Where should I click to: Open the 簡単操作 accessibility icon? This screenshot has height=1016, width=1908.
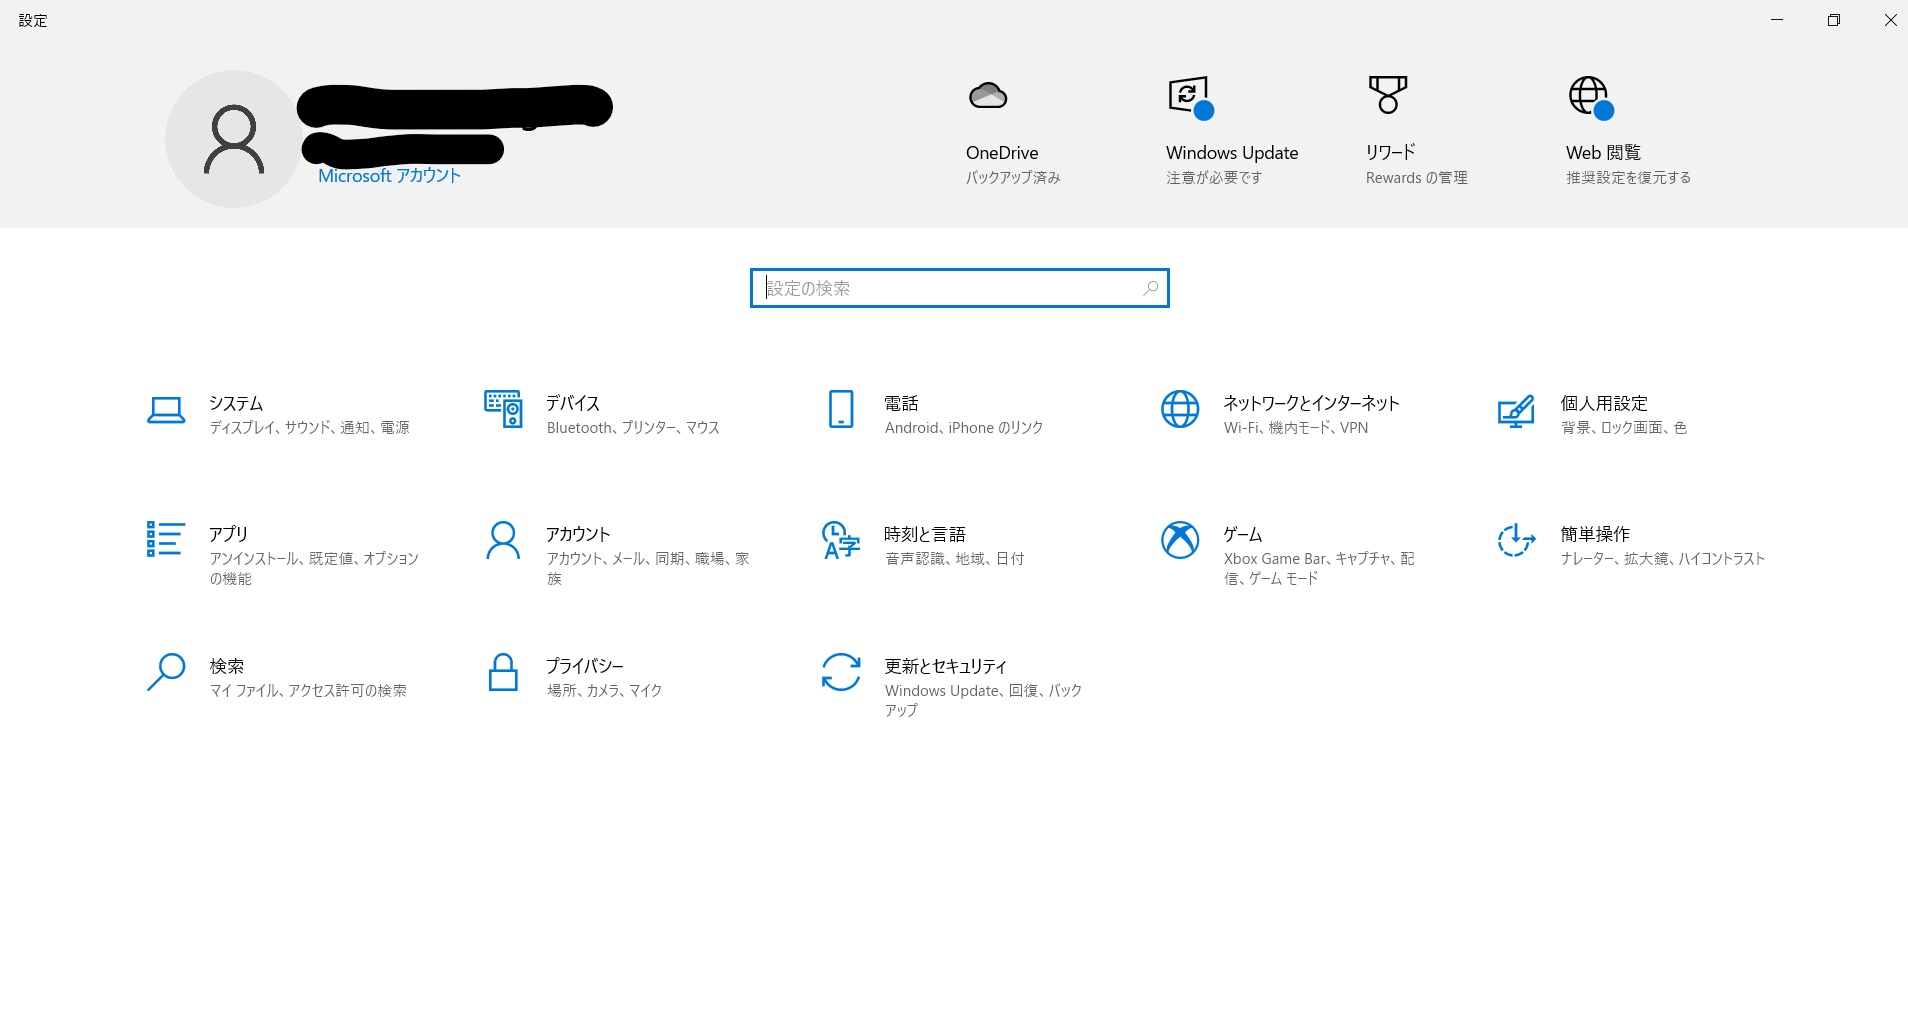(1516, 540)
